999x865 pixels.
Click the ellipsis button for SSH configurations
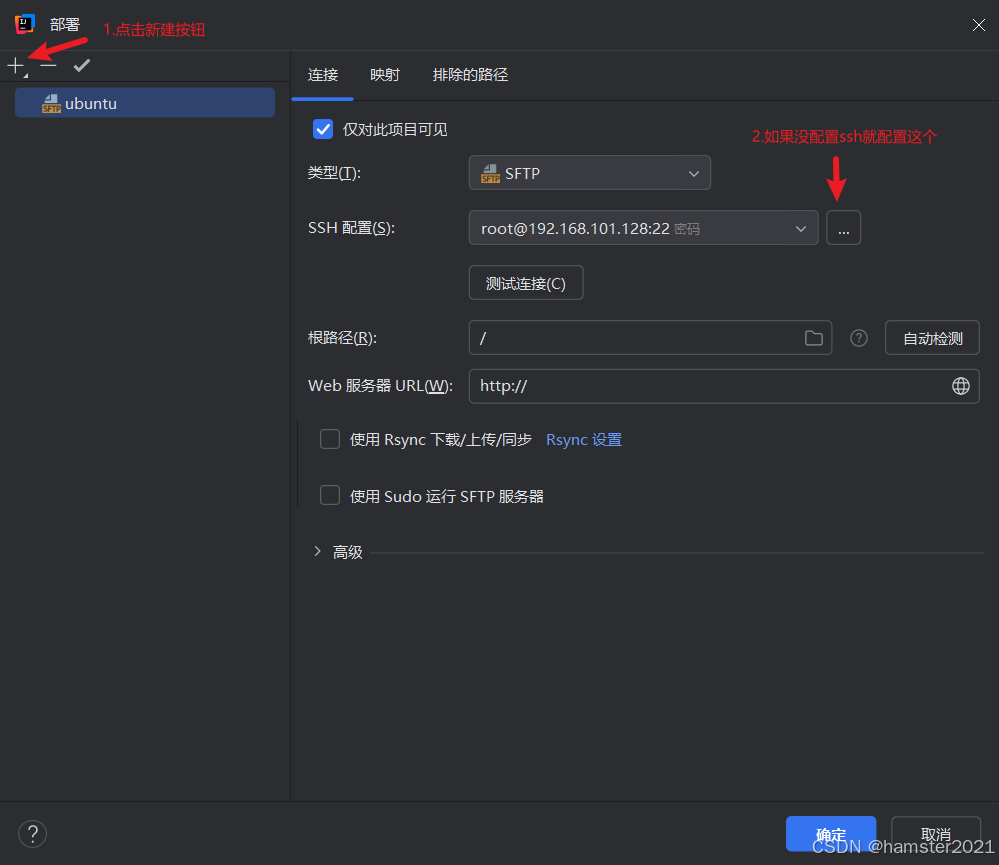(x=844, y=228)
